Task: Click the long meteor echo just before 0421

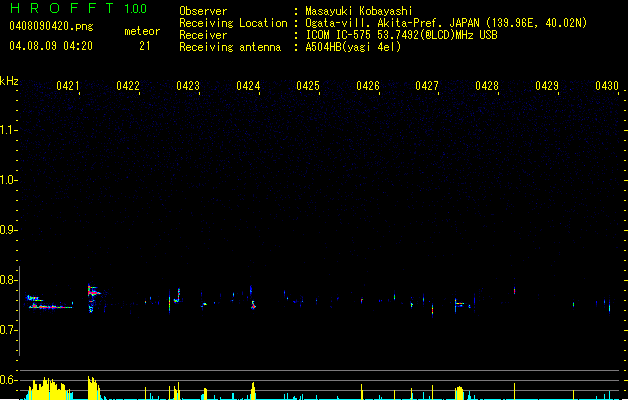Action: [50, 303]
